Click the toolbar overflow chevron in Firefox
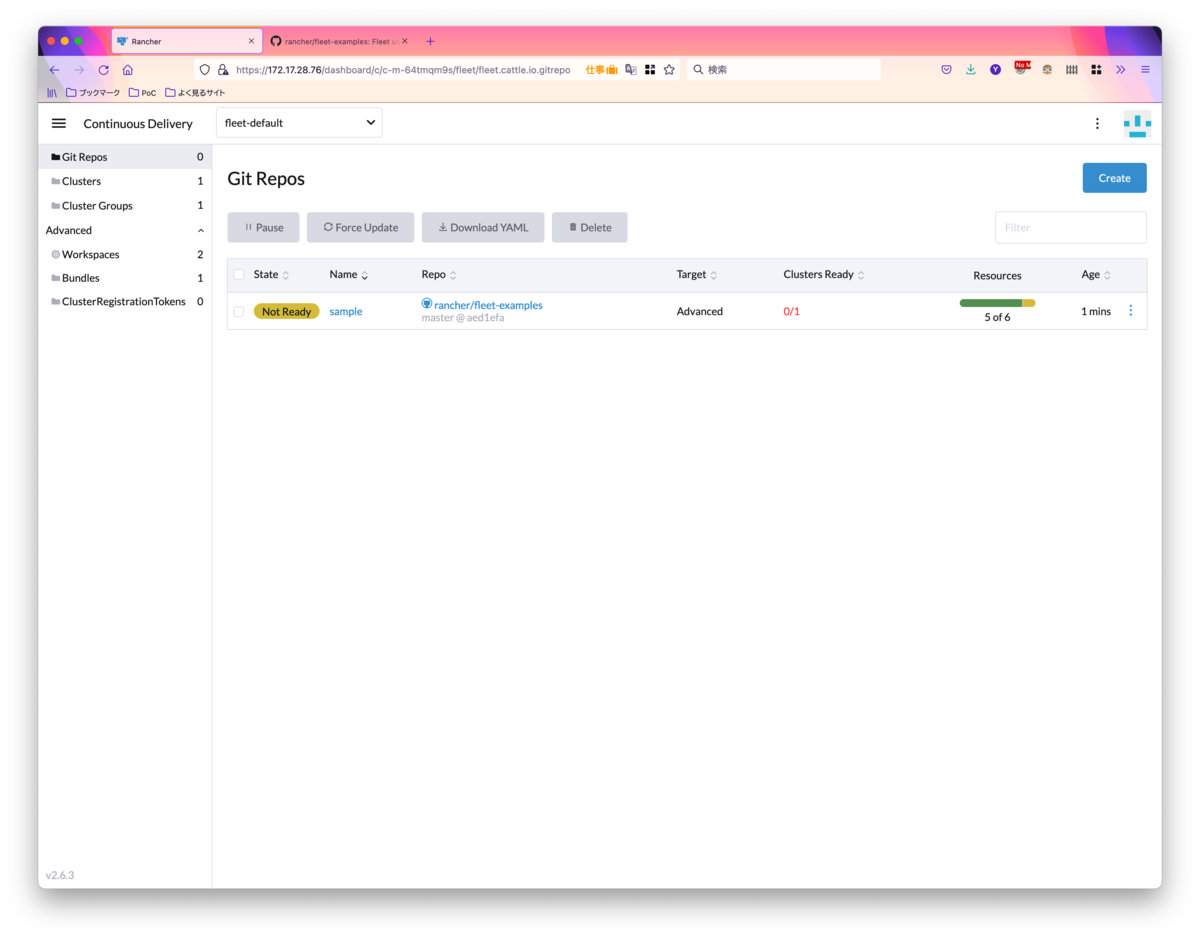Image resolution: width=1200 pixels, height=939 pixels. point(1120,69)
